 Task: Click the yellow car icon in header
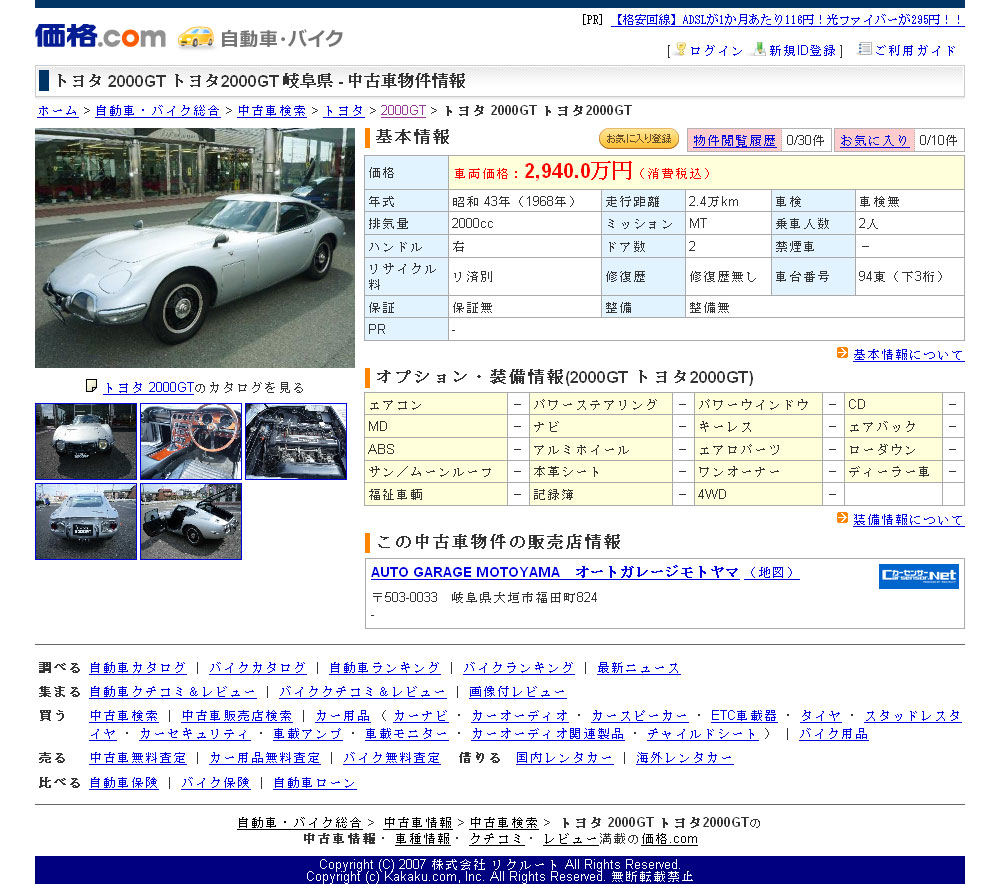[x=196, y=36]
